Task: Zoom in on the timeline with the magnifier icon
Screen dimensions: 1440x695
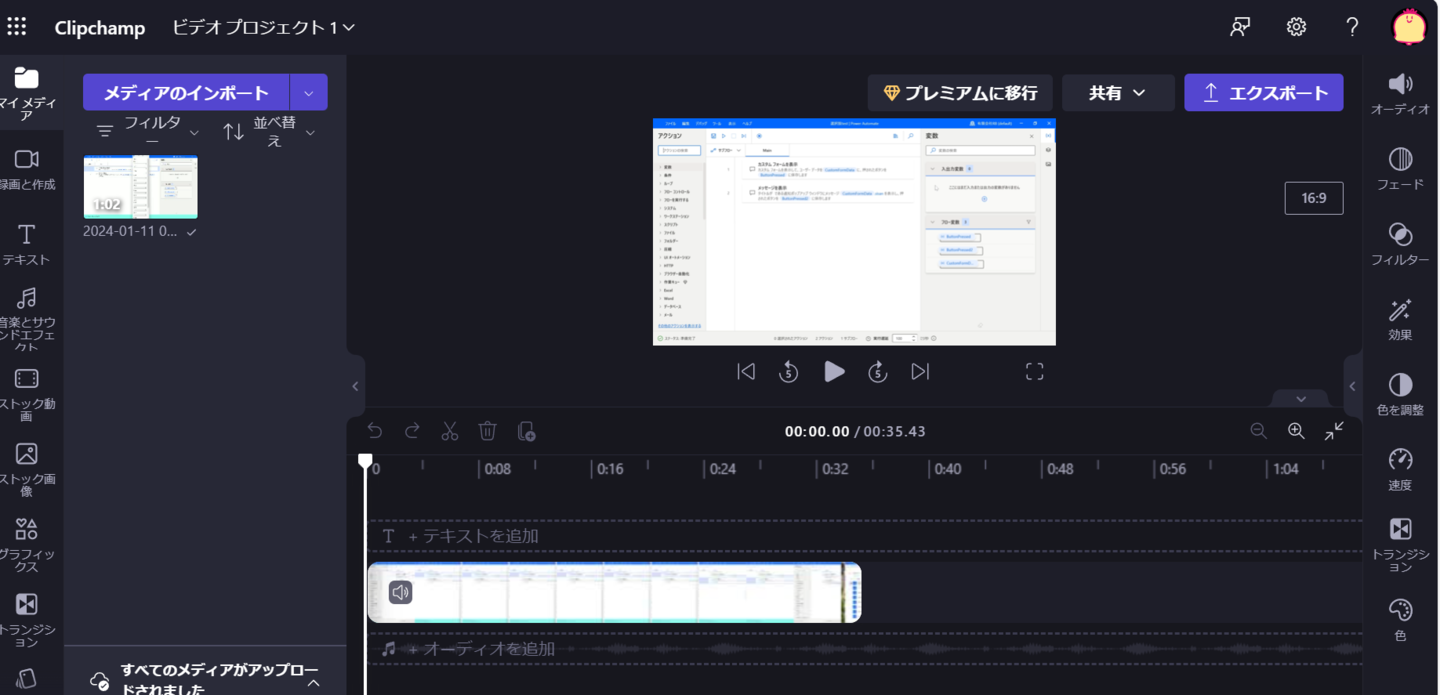Action: click(x=1296, y=431)
